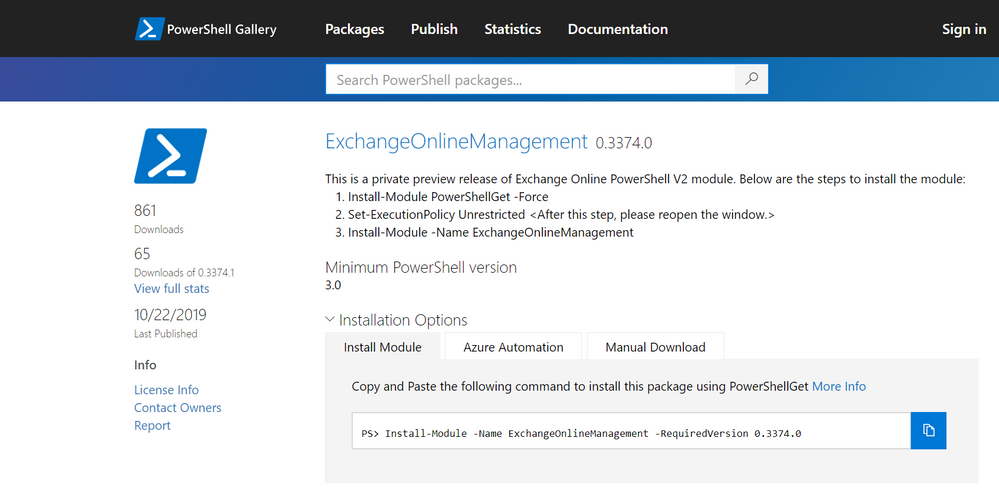Copy the install command with the copy icon
The image size is (999, 492).
coord(929,431)
